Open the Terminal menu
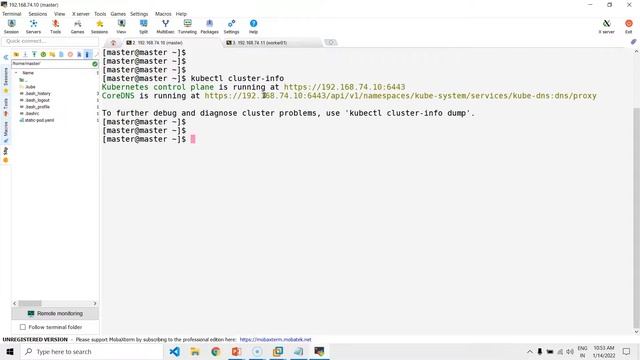The width and height of the screenshot is (640, 360). [12, 14]
